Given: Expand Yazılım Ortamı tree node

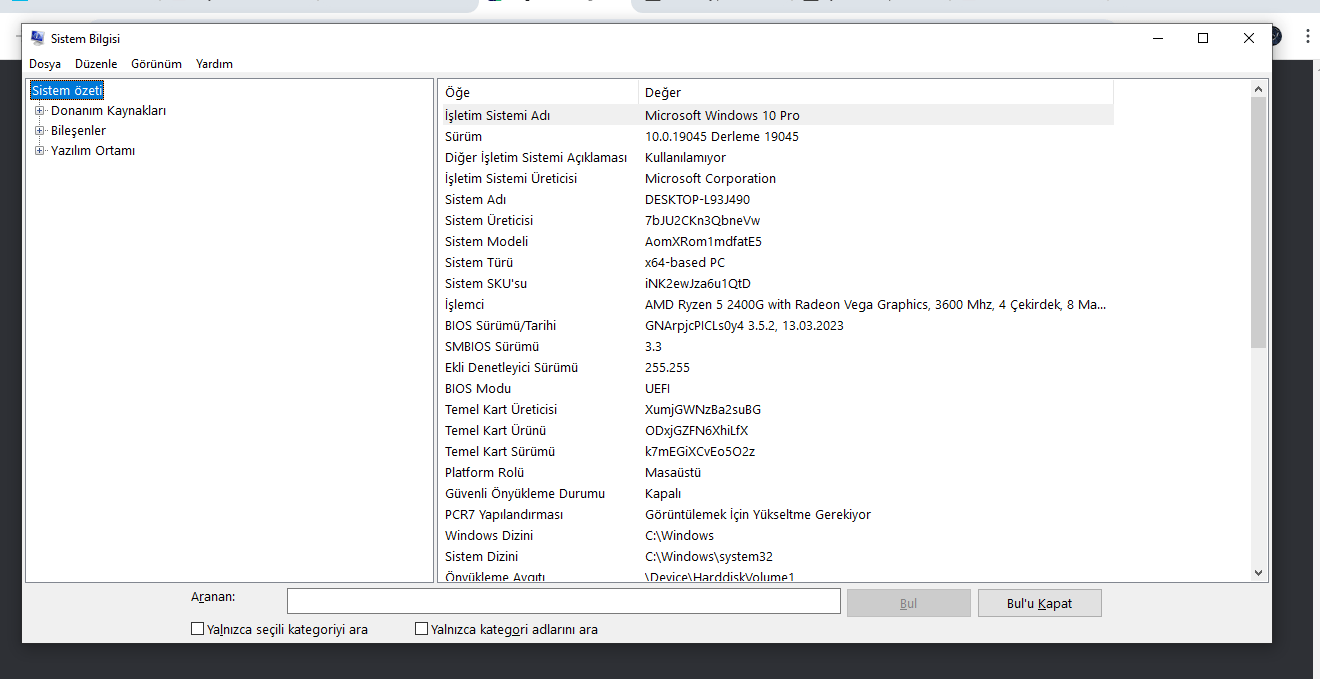Looking at the screenshot, I should (40, 150).
